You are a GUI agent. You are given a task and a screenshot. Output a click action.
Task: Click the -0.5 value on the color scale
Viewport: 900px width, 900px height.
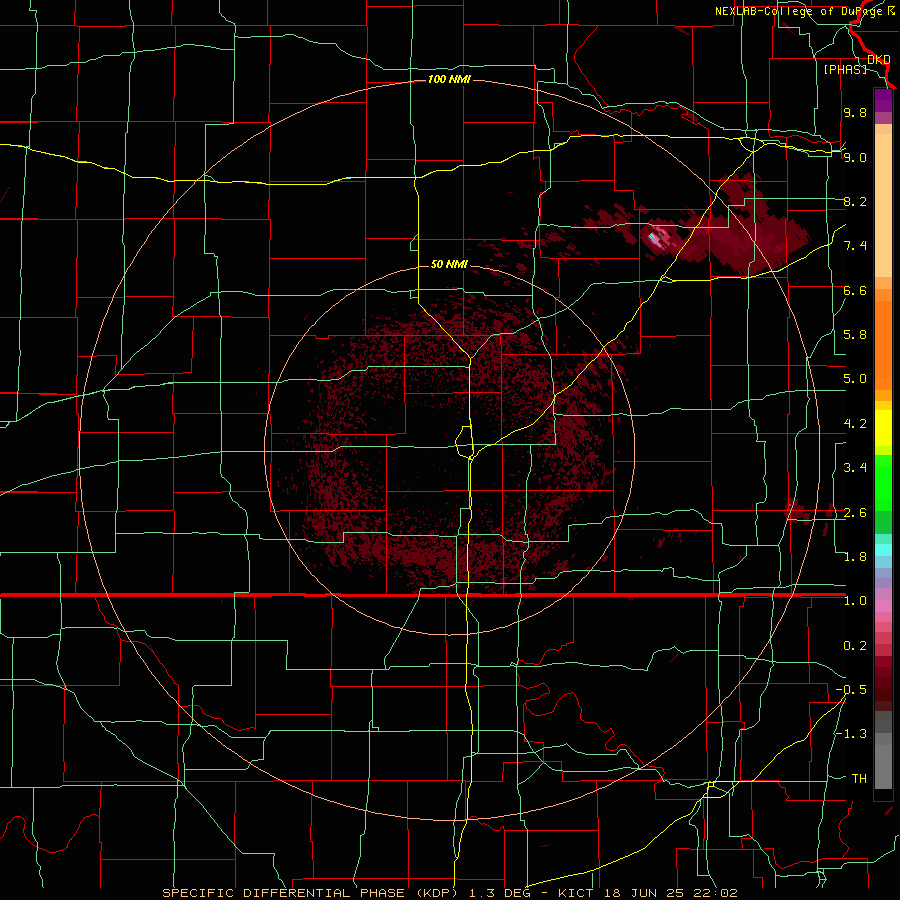[851, 690]
